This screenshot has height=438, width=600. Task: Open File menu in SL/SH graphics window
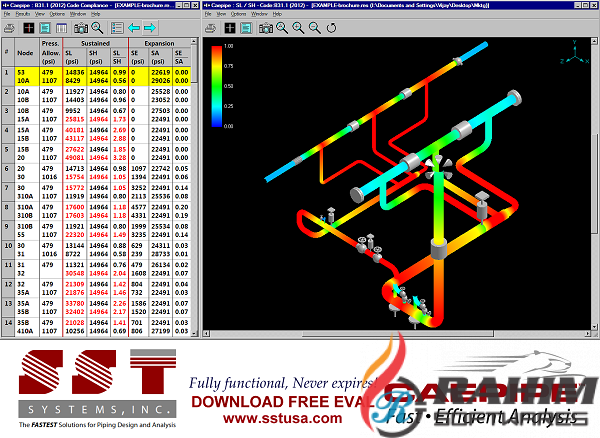pos(208,14)
